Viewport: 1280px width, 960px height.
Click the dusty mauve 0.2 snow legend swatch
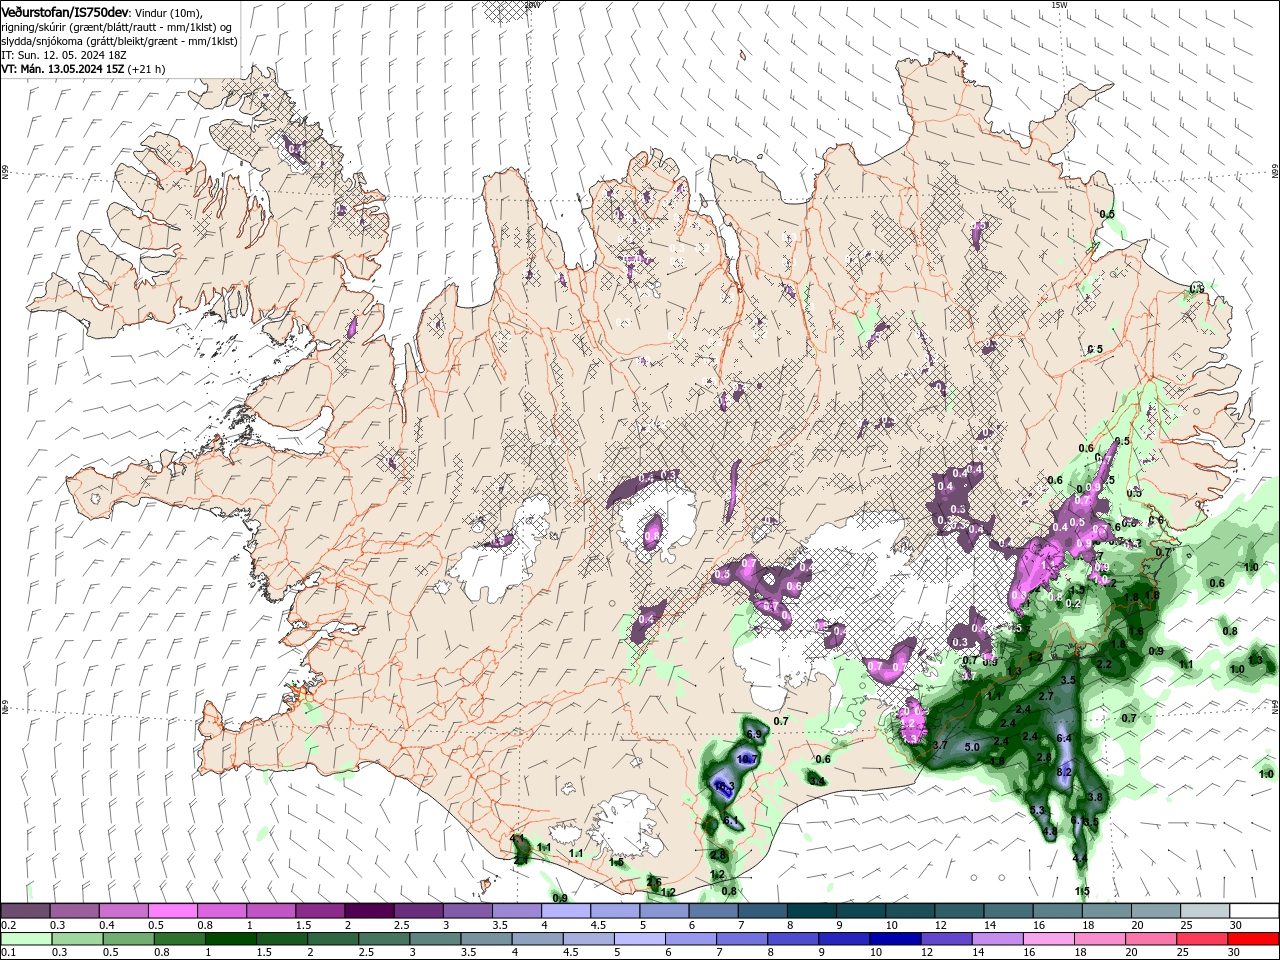tap(26, 911)
